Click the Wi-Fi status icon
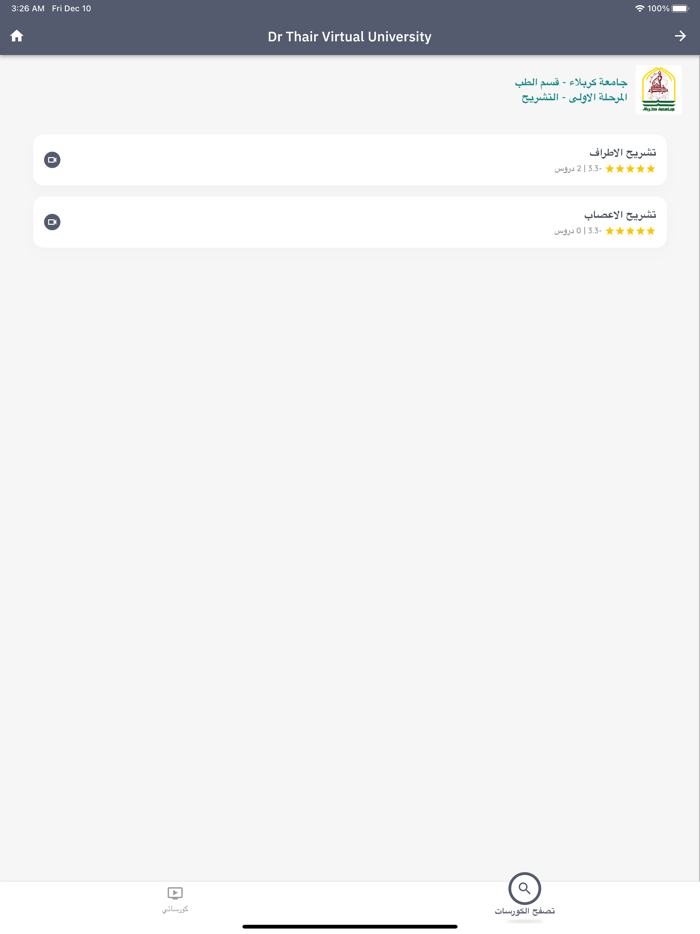The width and height of the screenshot is (700, 934). click(639, 9)
